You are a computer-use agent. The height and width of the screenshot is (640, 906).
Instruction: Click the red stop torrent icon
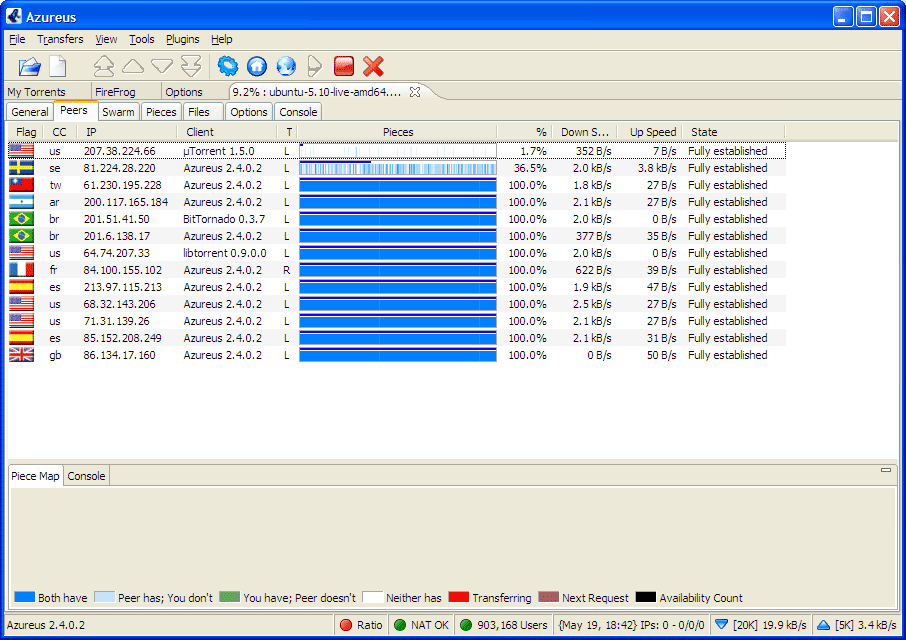[x=344, y=66]
